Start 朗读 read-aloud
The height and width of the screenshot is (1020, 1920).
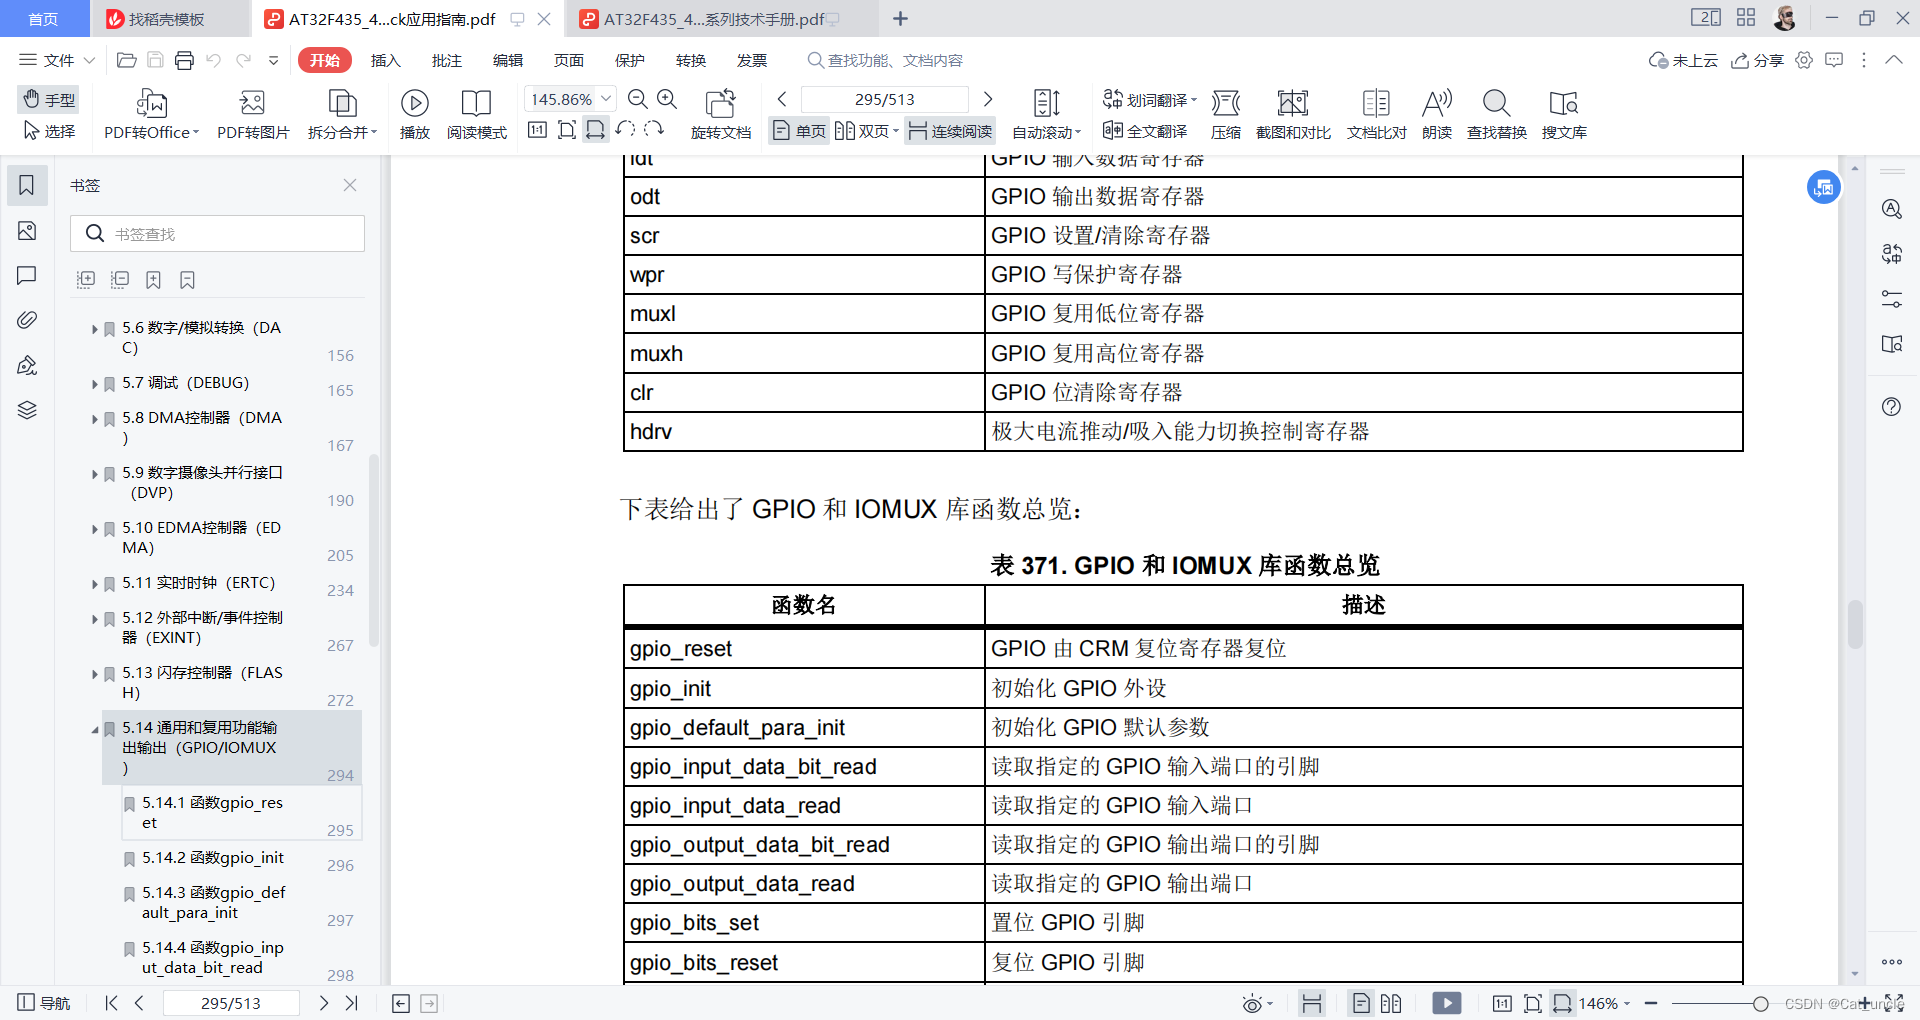1436,113
